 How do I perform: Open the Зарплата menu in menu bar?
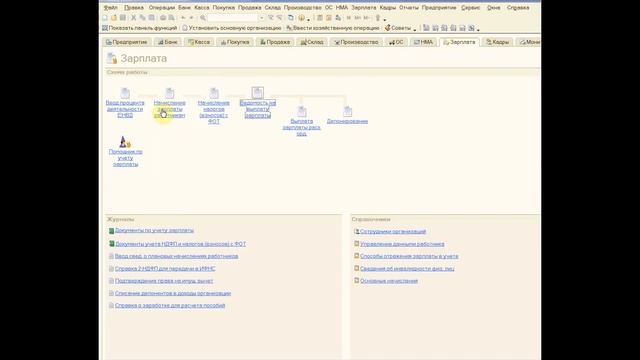[x=364, y=7]
